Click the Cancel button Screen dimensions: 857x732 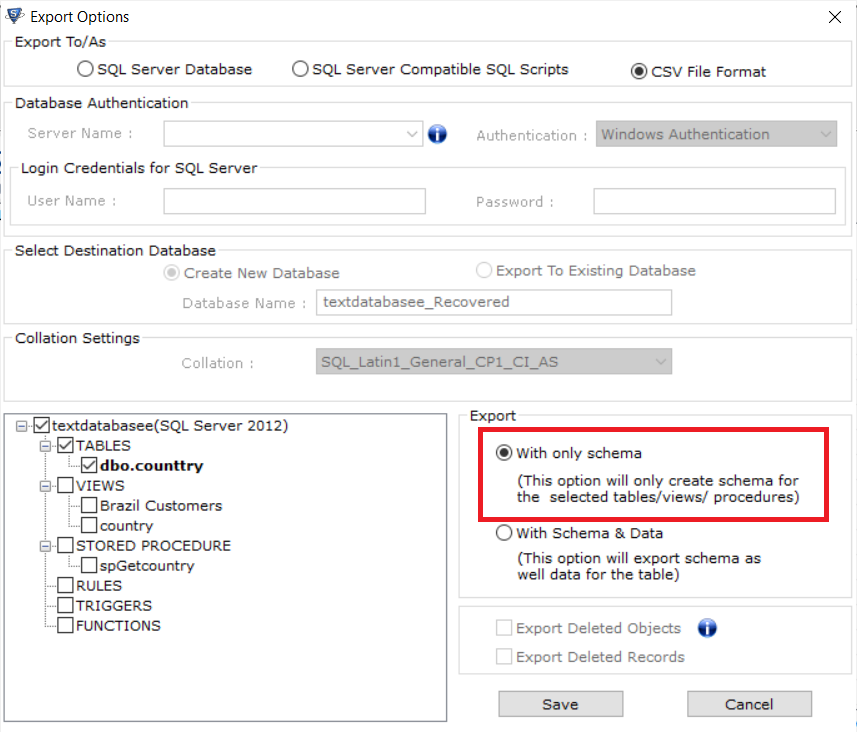coord(749,704)
